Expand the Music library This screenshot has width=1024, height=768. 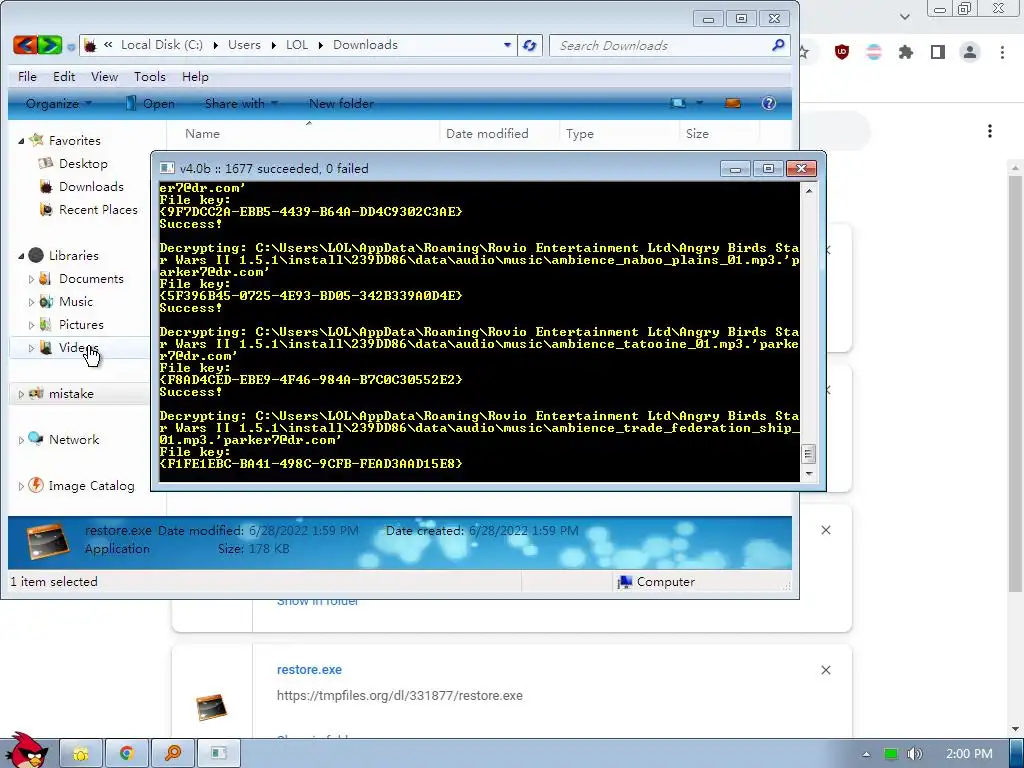point(31,302)
